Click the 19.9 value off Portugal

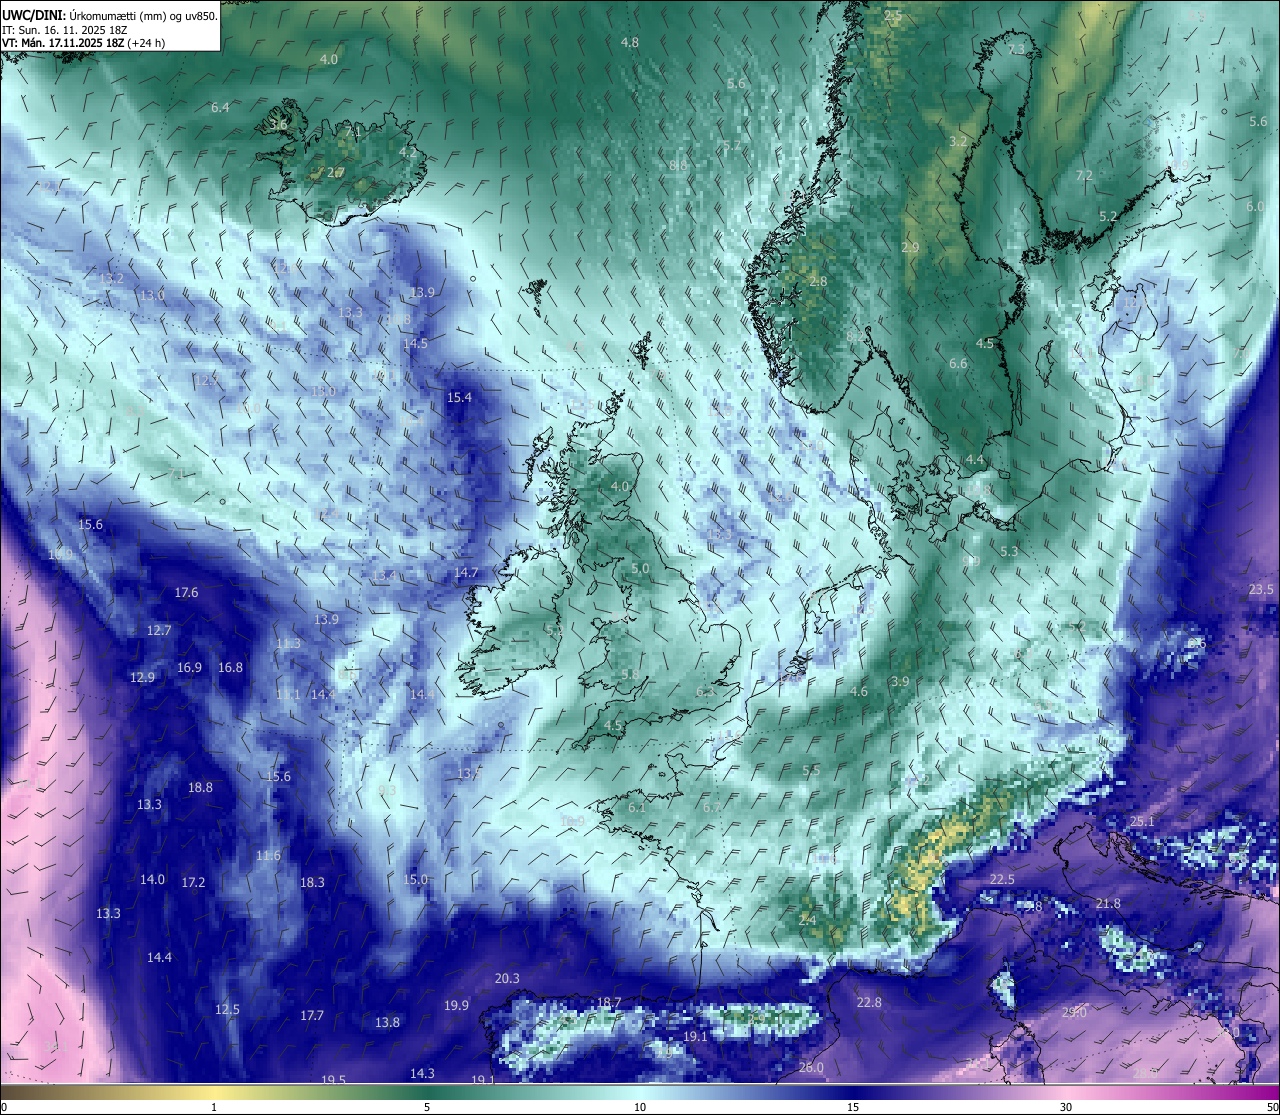pyautogui.click(x=456, y=1005)
